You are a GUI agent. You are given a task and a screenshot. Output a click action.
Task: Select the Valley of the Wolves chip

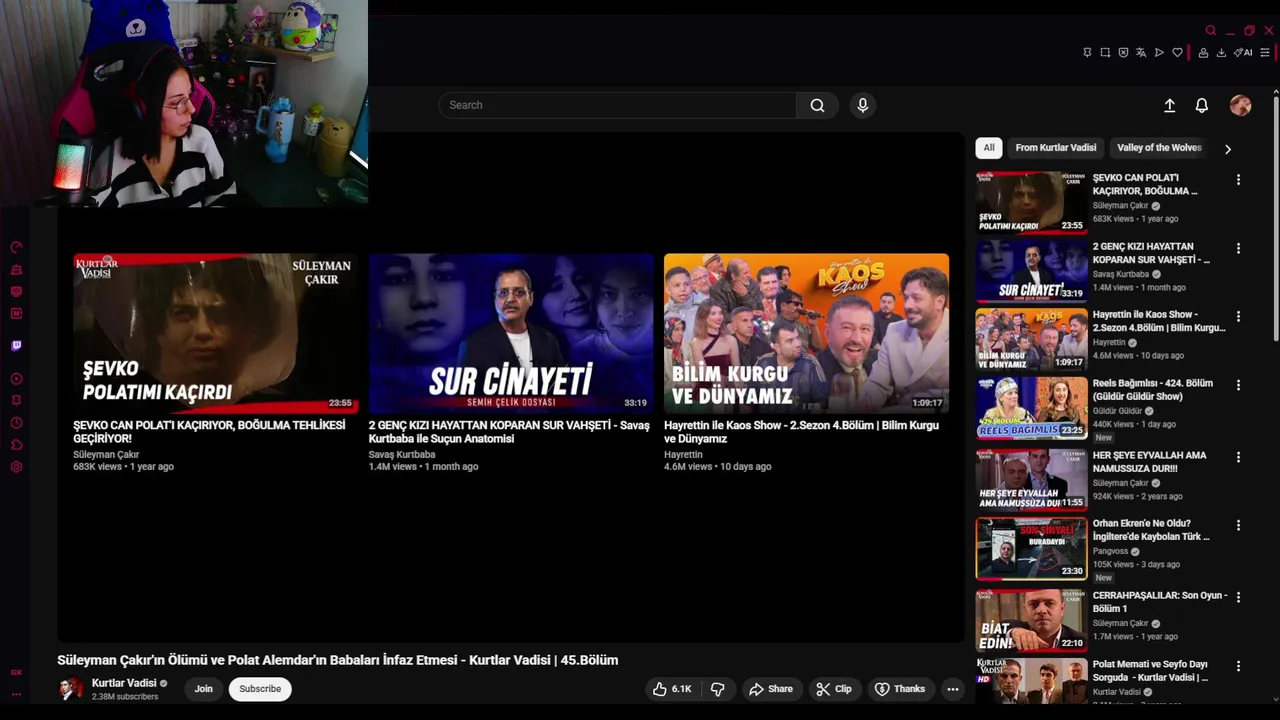click(x=1159, y=148)
